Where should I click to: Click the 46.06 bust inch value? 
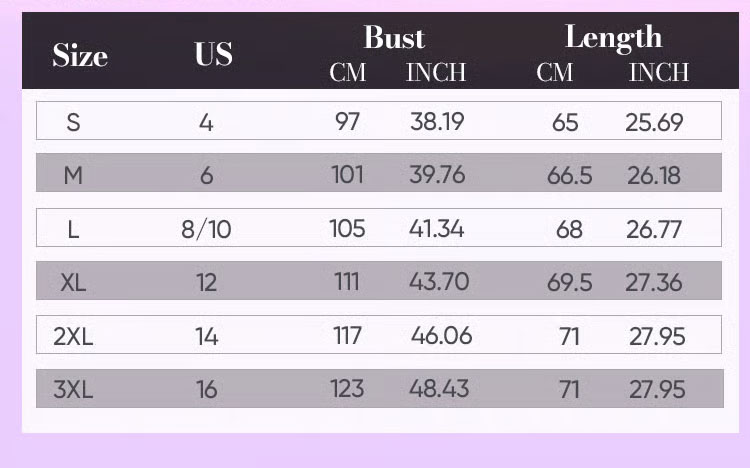tap(441, 335)
